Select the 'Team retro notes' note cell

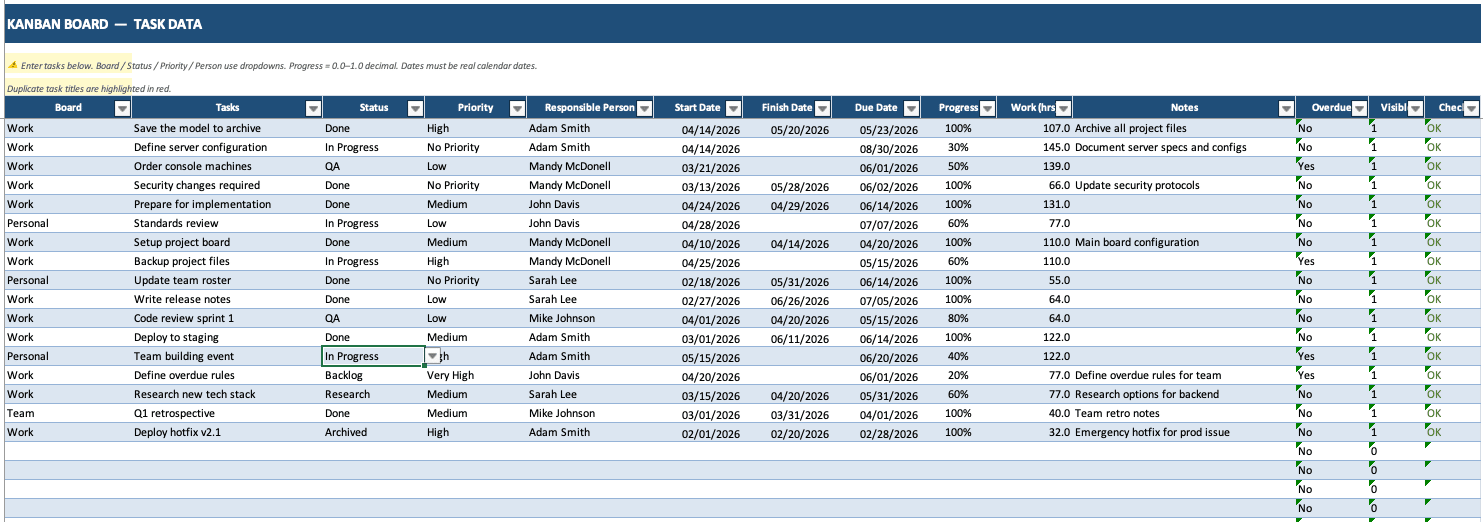click(1184, 413)
